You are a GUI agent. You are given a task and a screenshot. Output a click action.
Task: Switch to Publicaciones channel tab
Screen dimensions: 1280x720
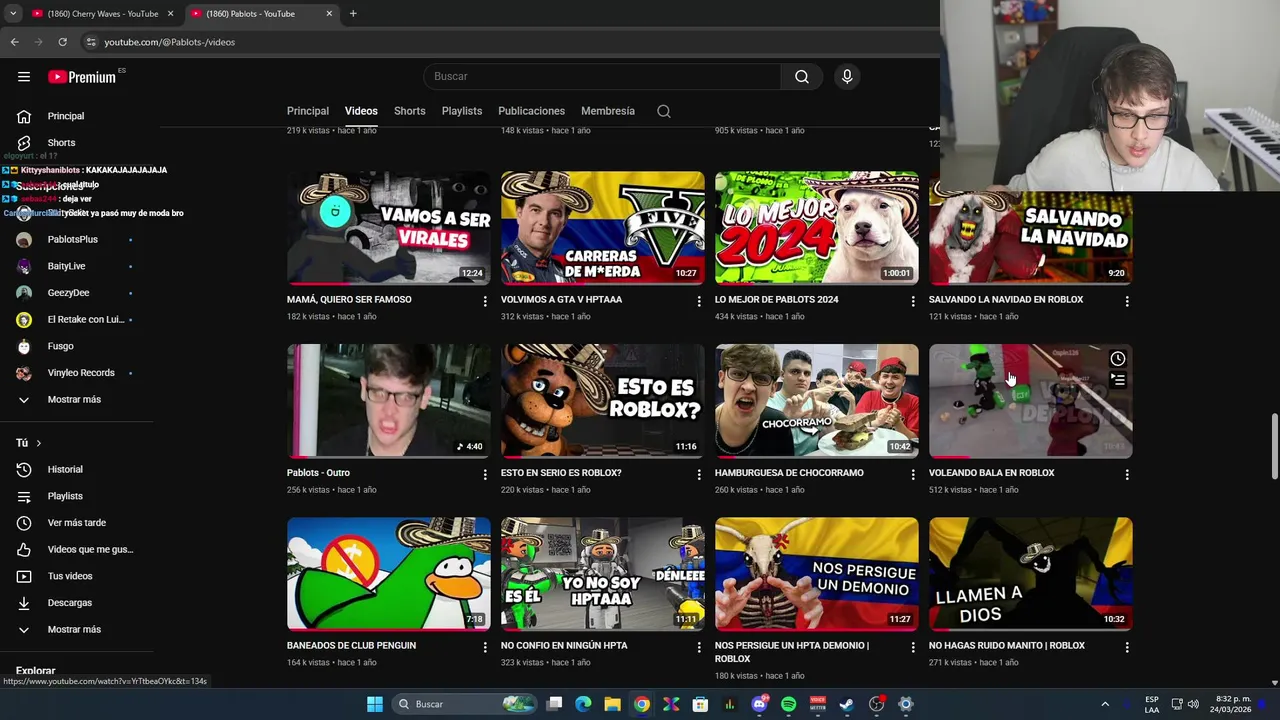pos(531,111)
